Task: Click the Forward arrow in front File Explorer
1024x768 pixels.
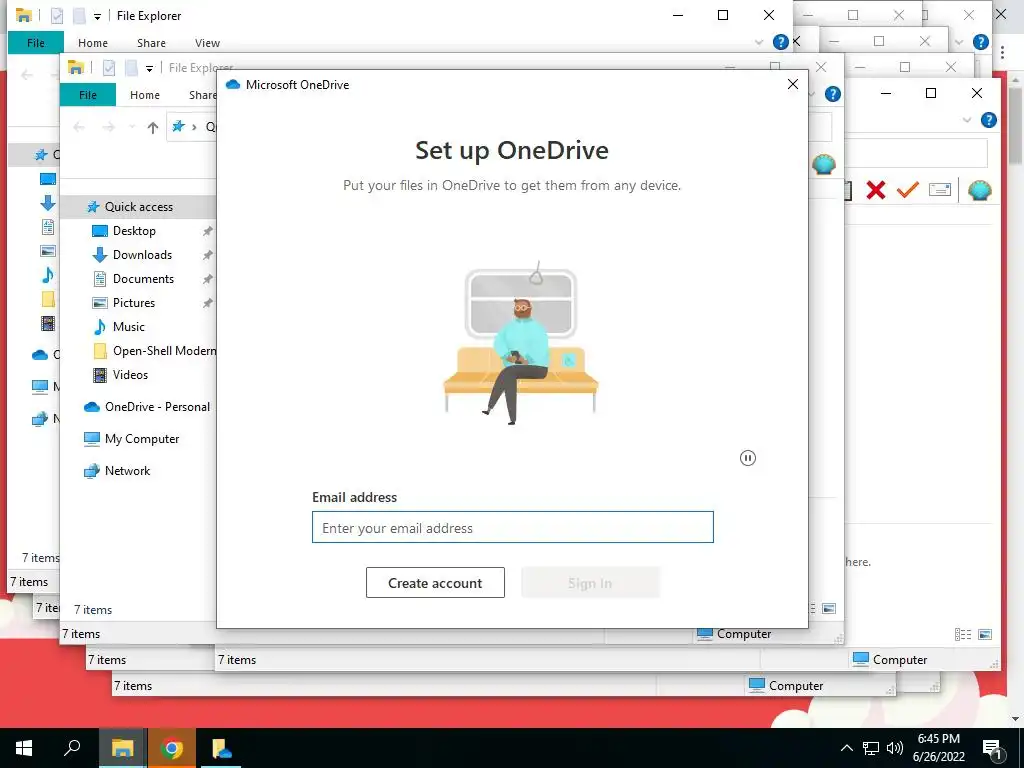Action: (108, 127)
